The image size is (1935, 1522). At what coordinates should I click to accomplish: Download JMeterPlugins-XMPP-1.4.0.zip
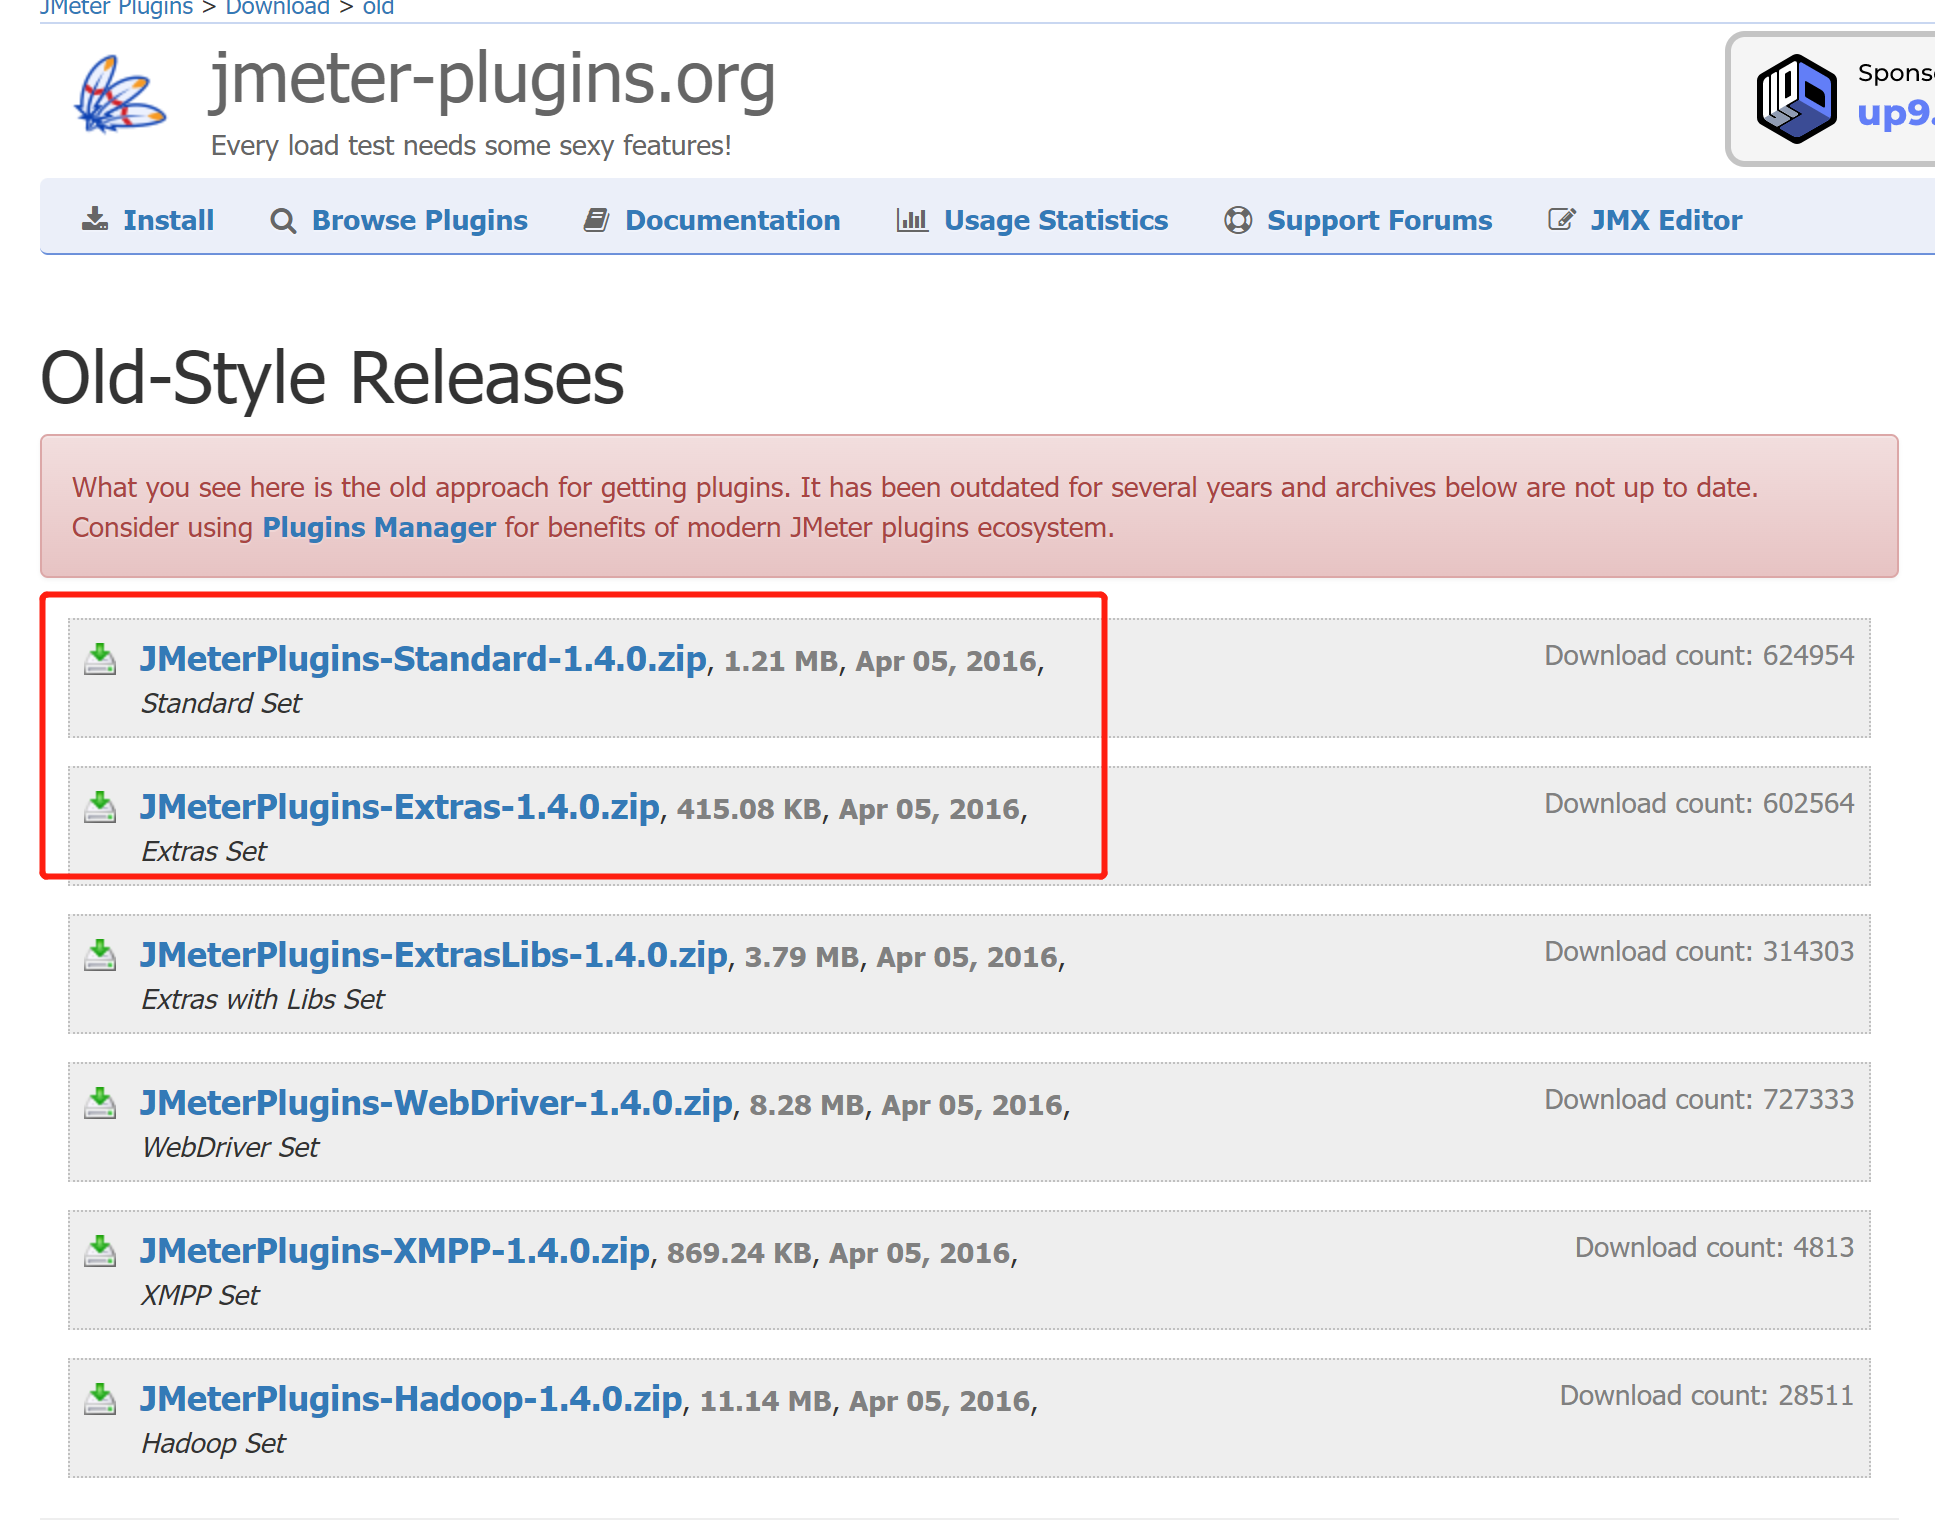coord(395,1251)
